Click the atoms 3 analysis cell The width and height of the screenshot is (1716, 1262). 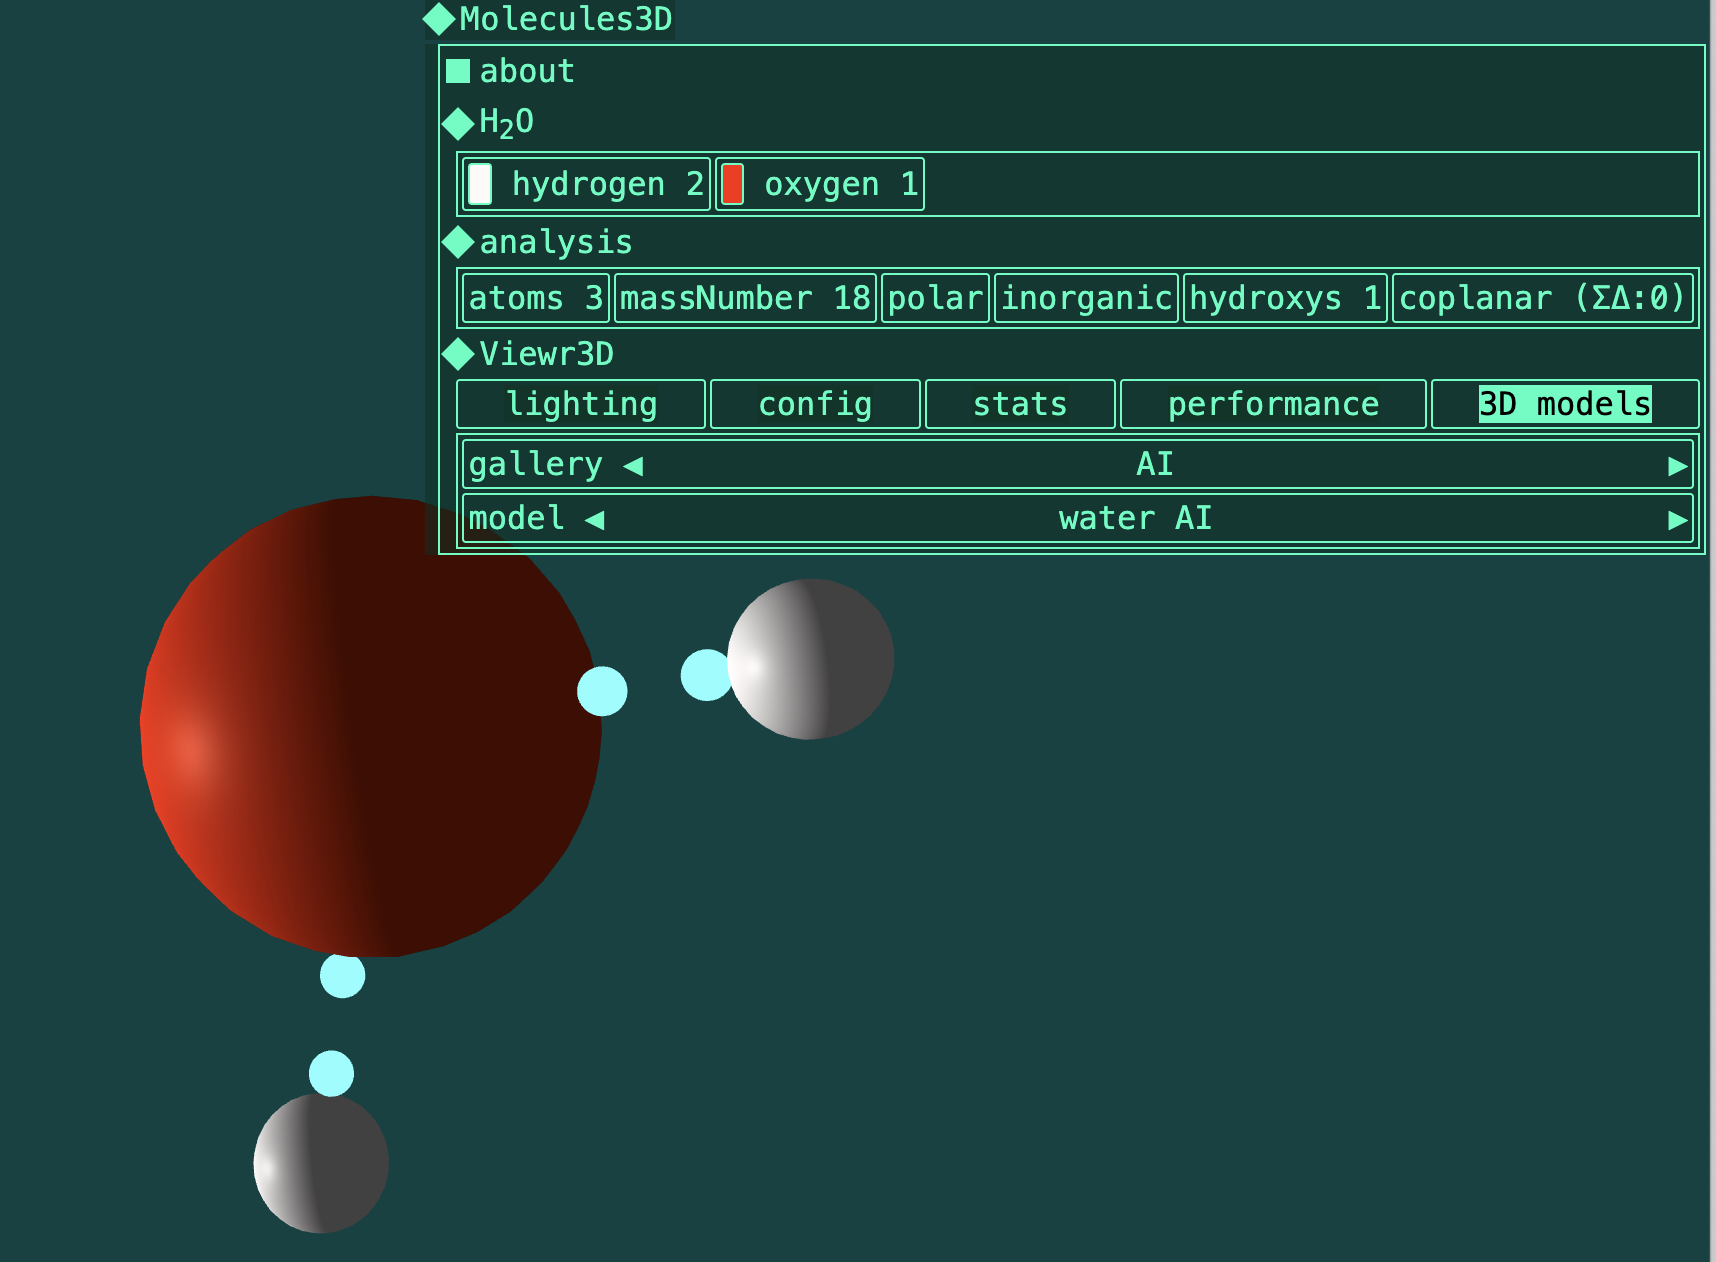tap(536, 298)
